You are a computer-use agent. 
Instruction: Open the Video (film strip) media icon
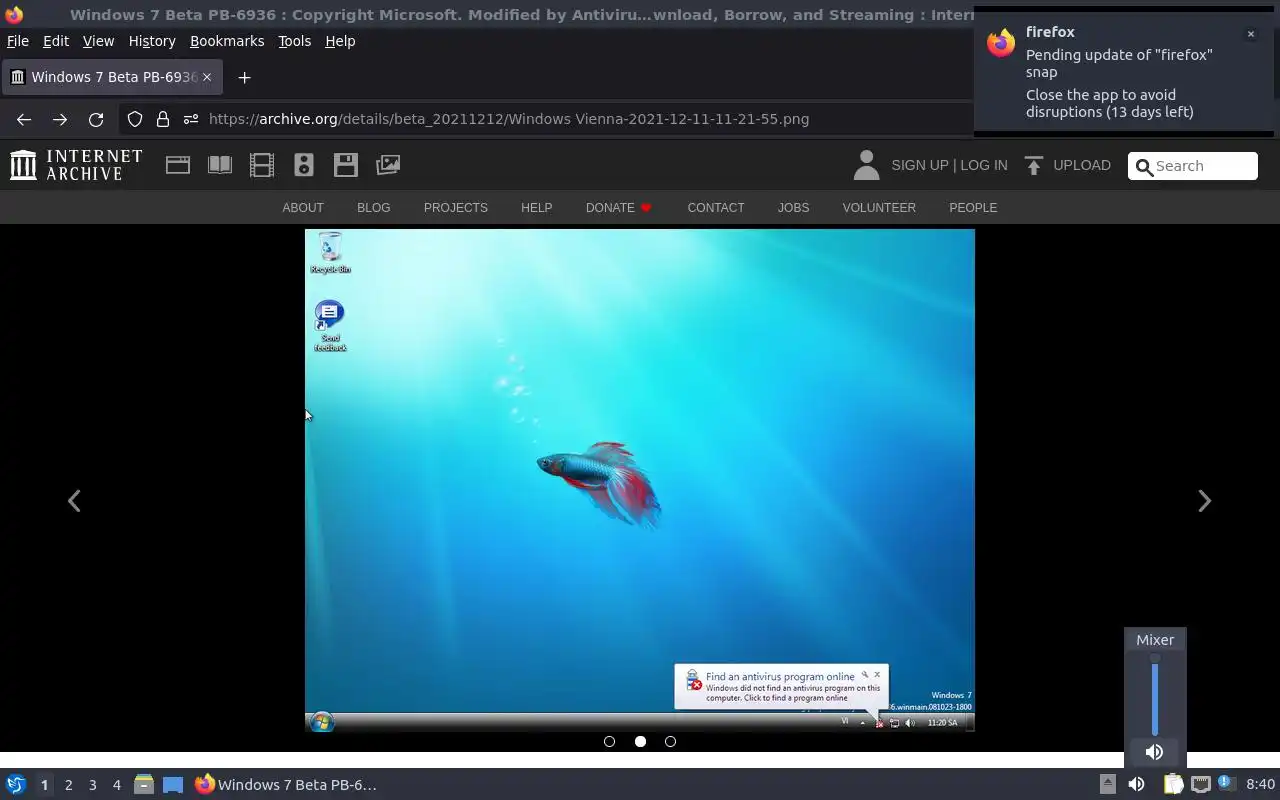point(262,165)
